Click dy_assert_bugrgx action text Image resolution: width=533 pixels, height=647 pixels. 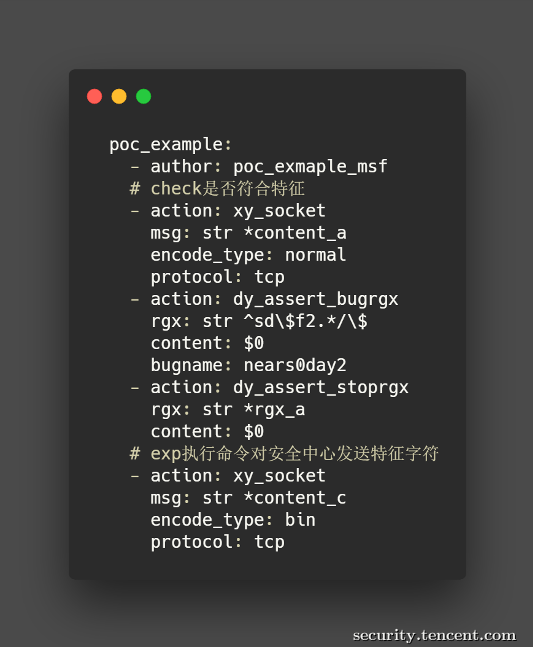click(x=316, y=299)
